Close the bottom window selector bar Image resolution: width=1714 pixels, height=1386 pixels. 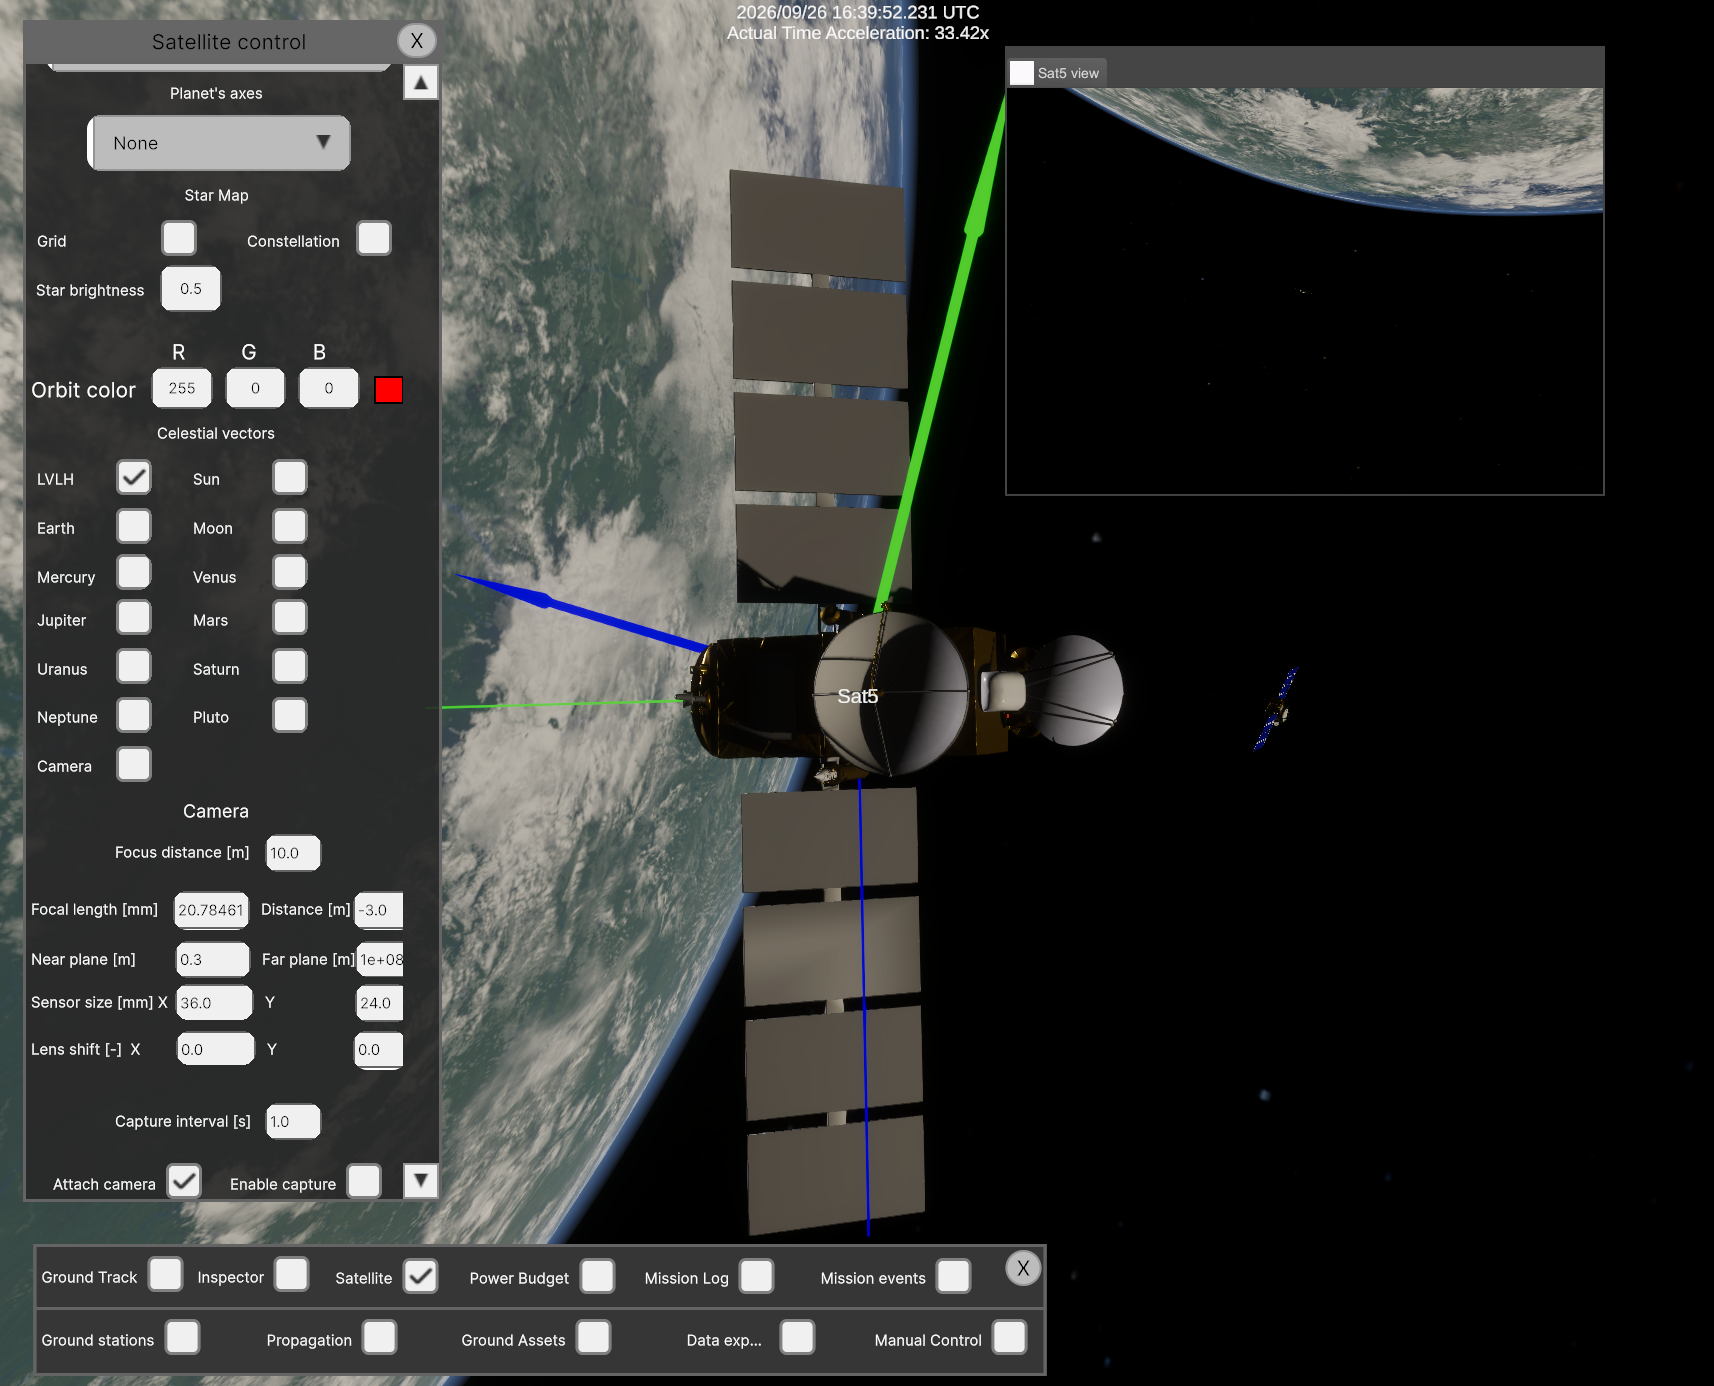[x=1022, y=1268]
